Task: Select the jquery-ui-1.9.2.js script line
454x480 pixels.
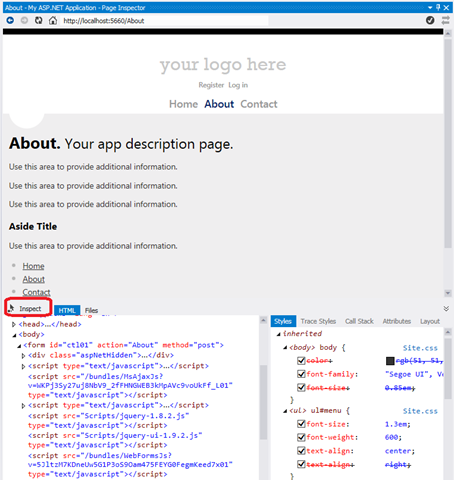Action: pos(115,440)
